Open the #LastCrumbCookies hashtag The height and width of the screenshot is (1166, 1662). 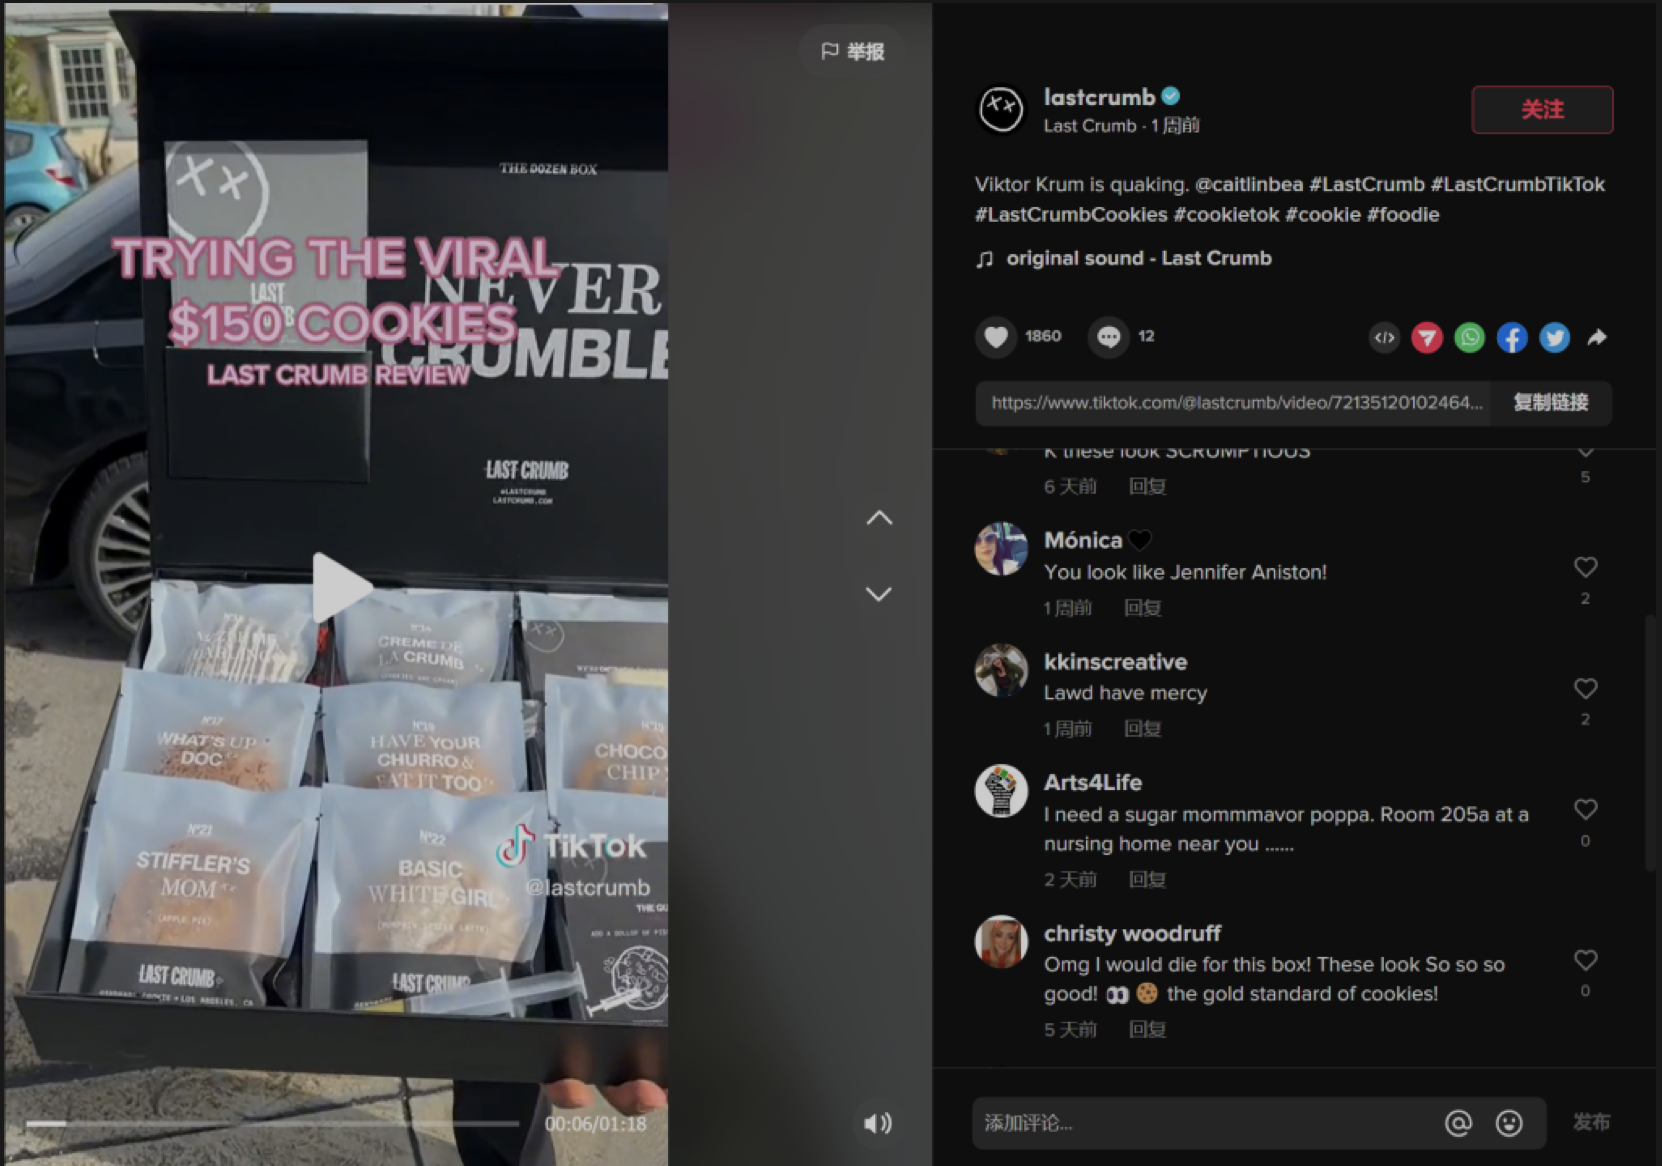pos(1071,214)
